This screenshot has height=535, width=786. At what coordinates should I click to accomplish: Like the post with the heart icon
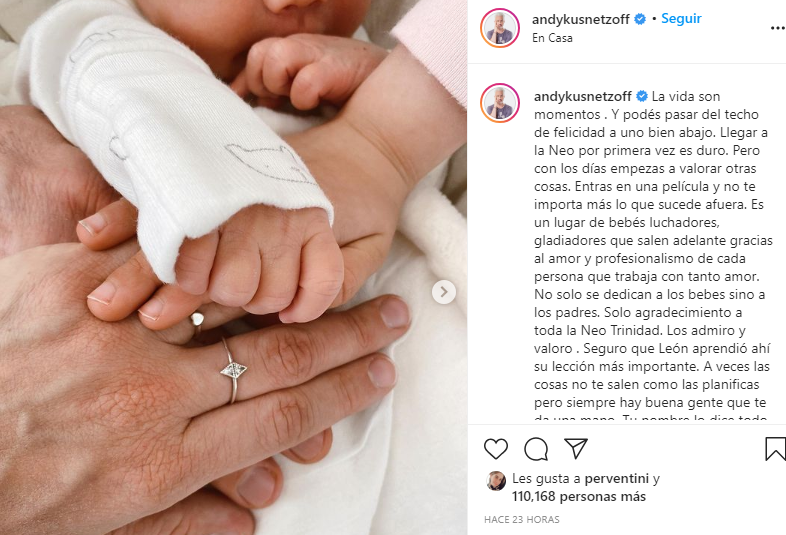click(496, 448)
